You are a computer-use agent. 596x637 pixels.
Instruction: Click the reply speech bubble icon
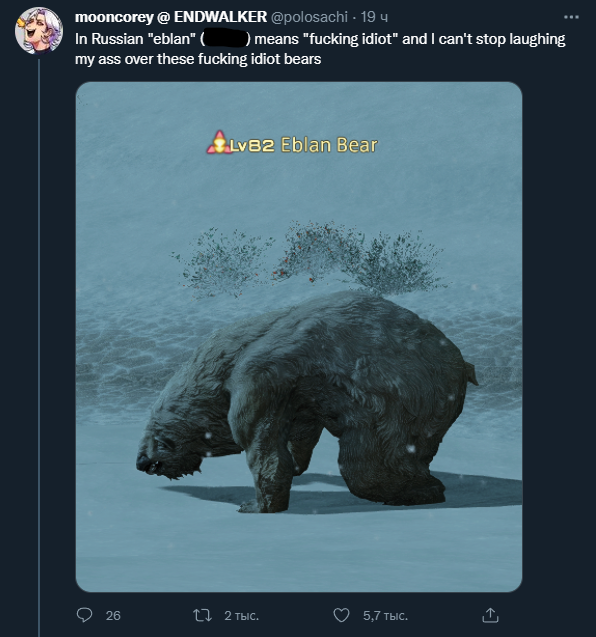point(85,615)
